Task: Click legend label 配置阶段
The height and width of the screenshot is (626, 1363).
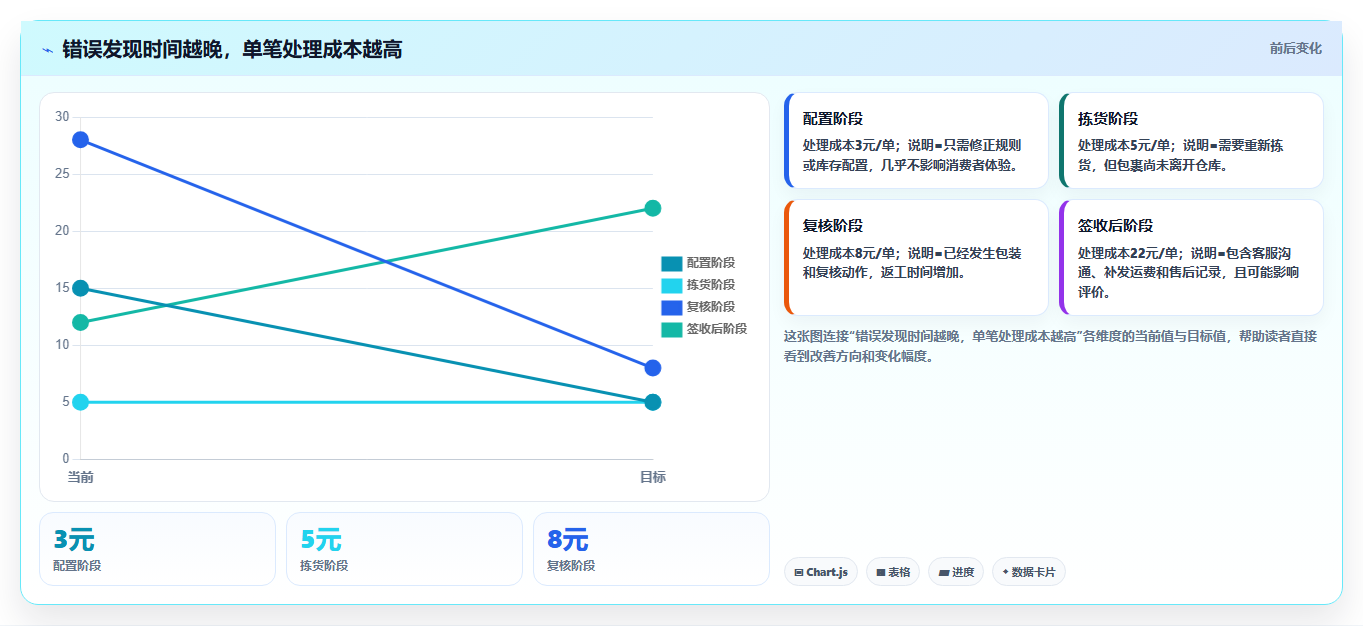Action: (711, 263)
